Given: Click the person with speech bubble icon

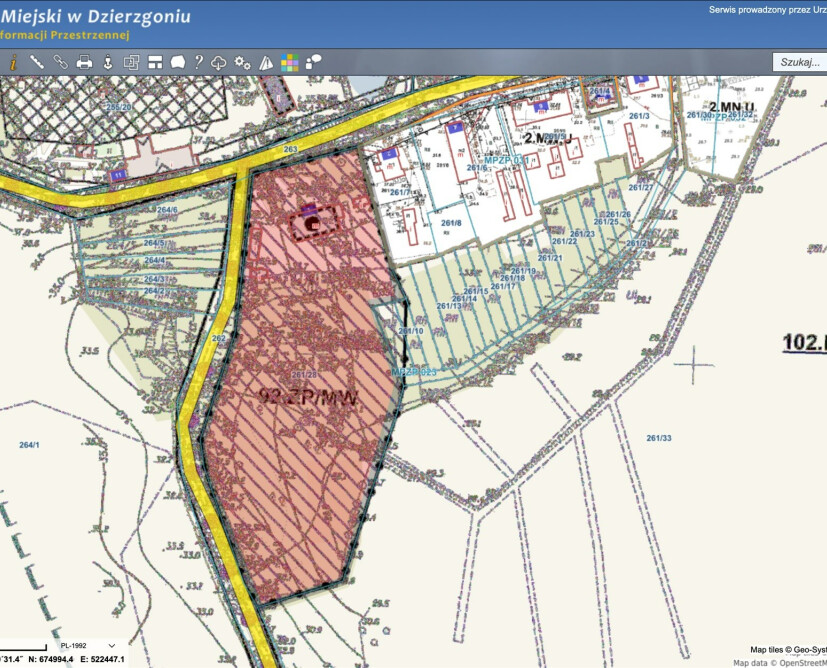Looking at the screenshot, I should (x=313, y=62).
